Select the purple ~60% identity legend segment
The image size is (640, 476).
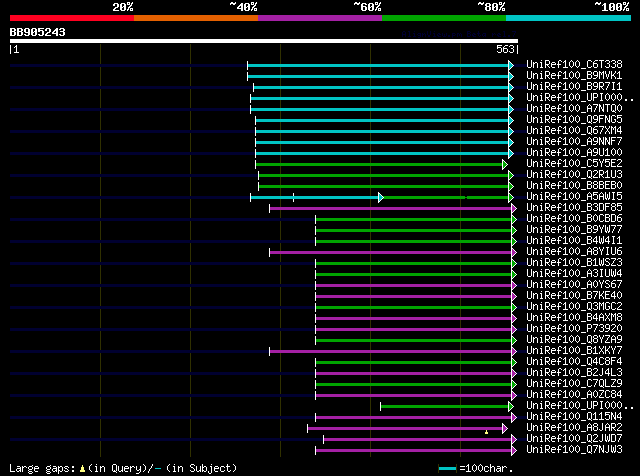pyautogui.click(x=320, y=18)
